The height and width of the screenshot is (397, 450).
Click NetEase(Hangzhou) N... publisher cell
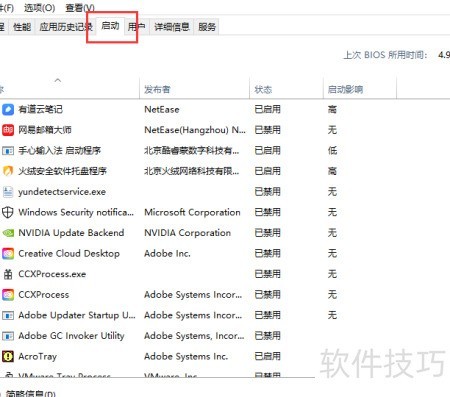pyautogui.click(x=195, y=130)
